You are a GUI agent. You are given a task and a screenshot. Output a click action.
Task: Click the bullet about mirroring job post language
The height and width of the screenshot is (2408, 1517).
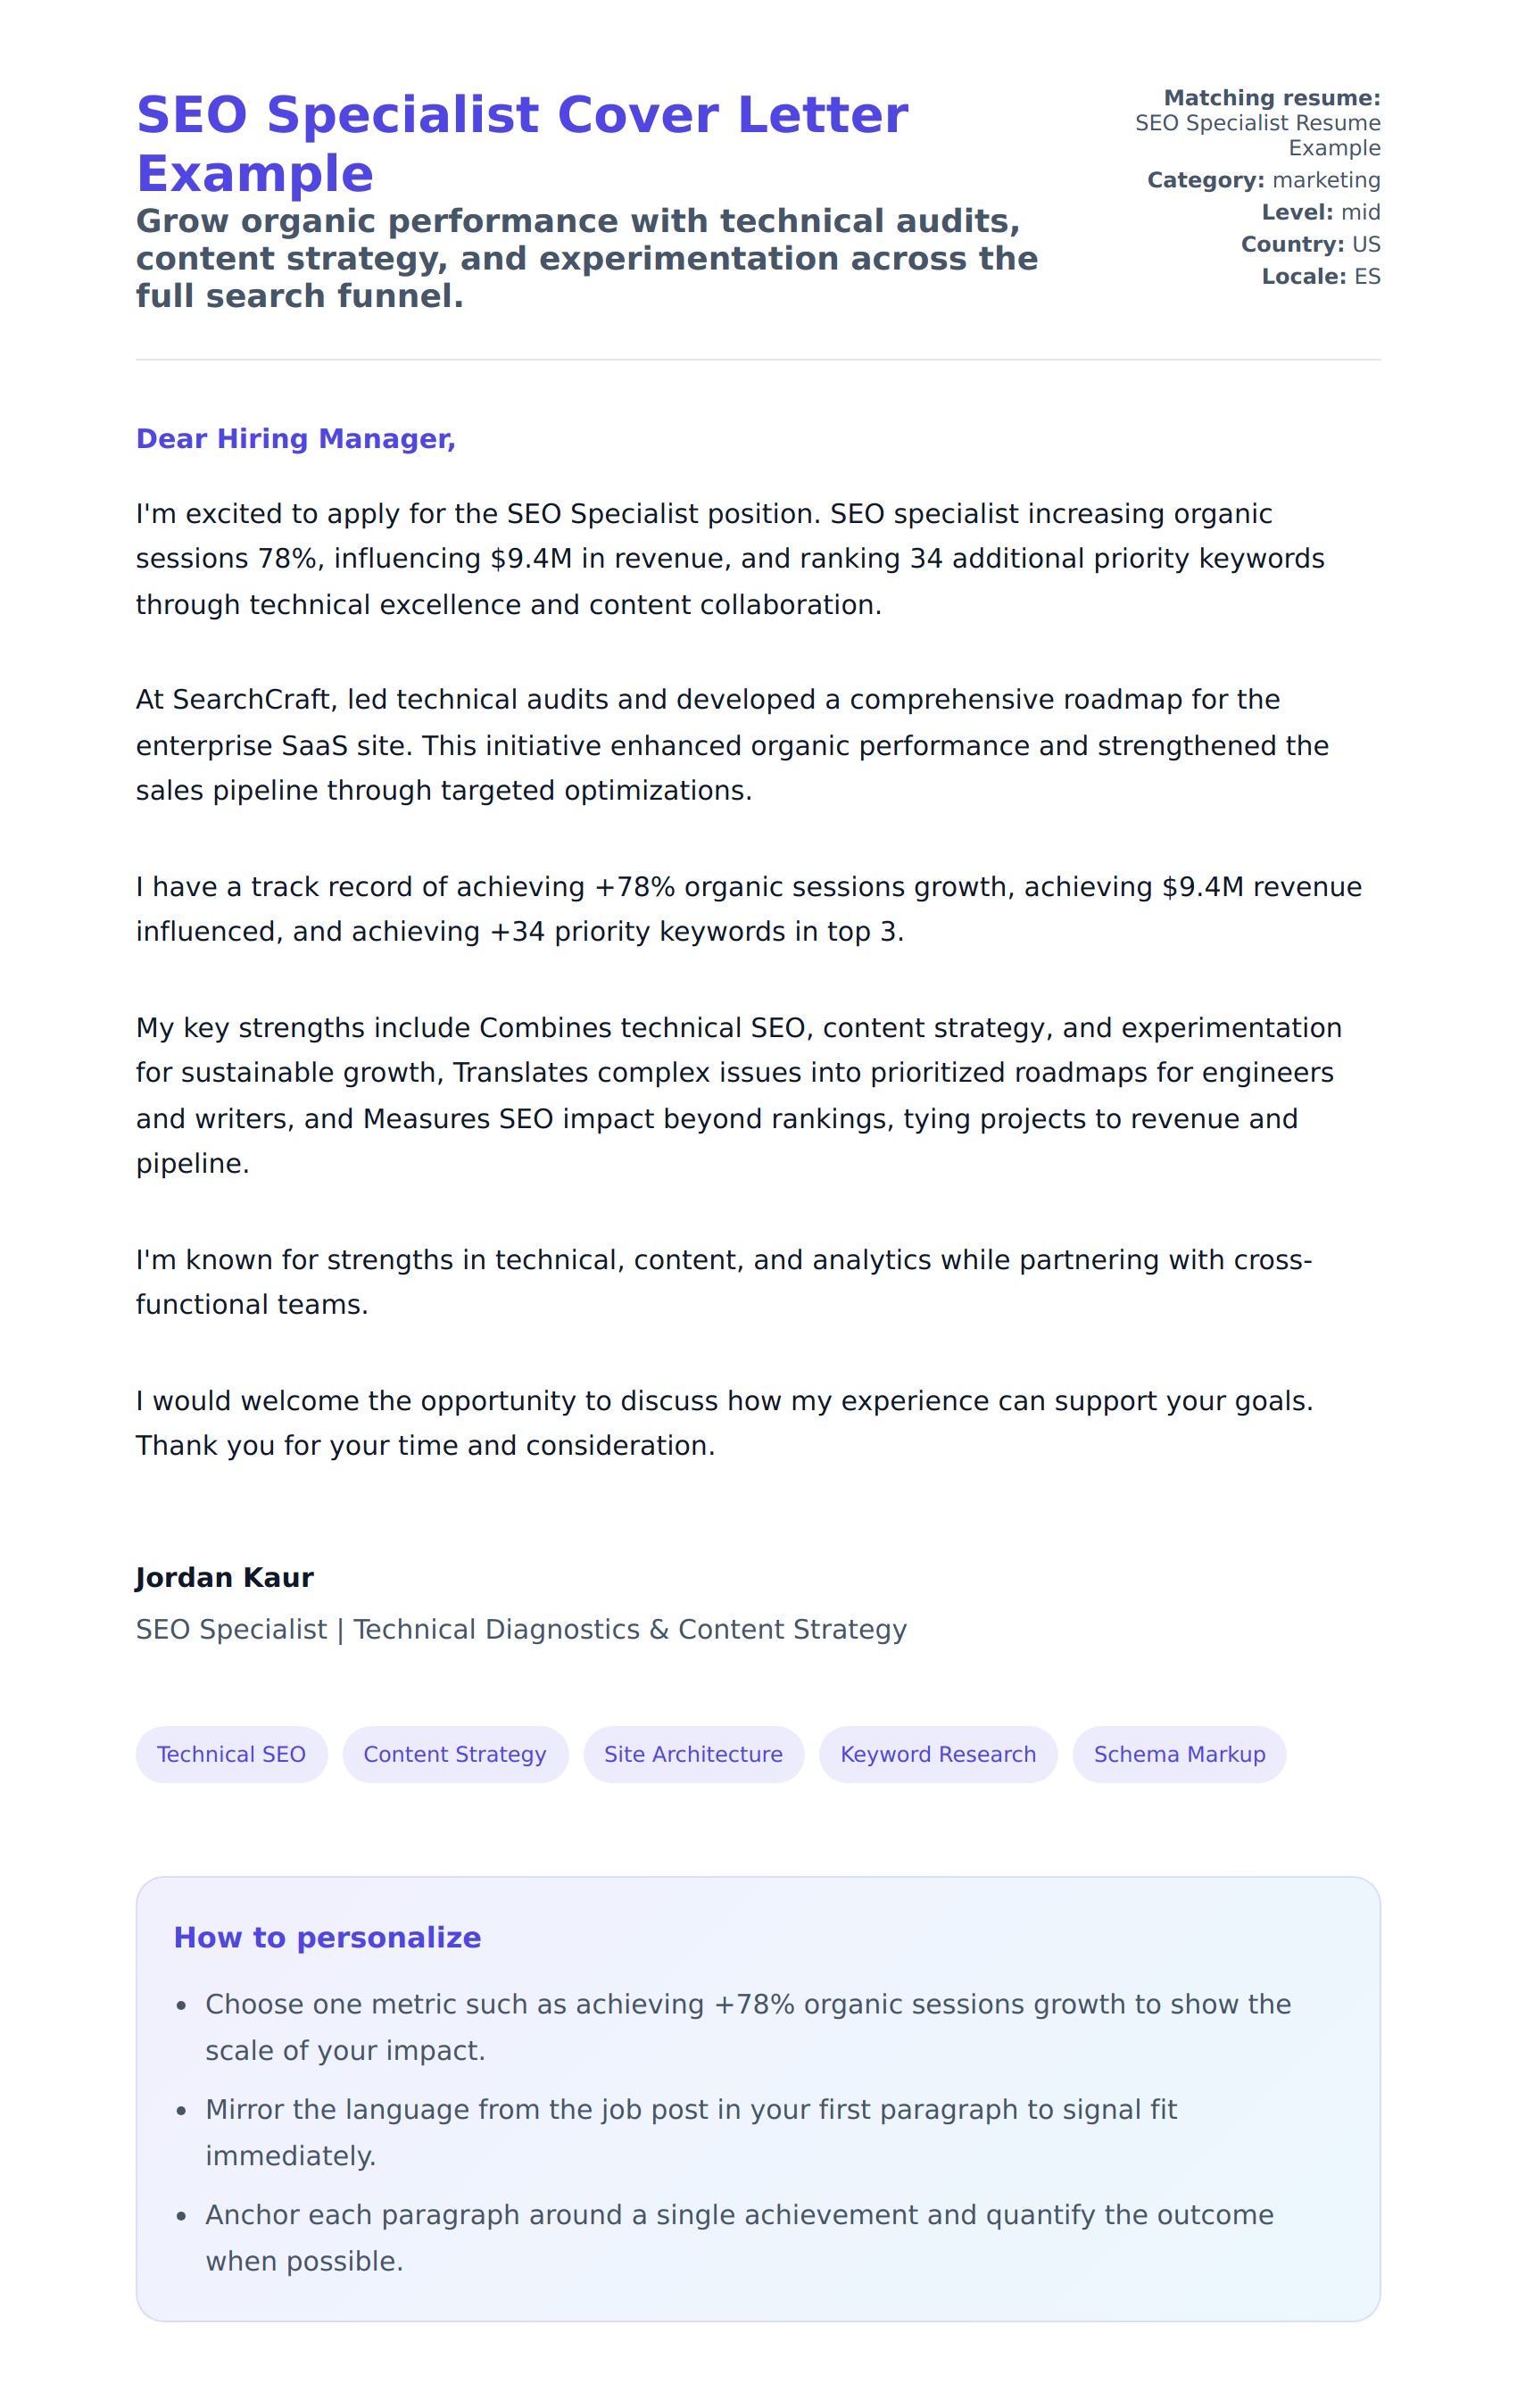pyautogui.click(x=690, y=2132)
